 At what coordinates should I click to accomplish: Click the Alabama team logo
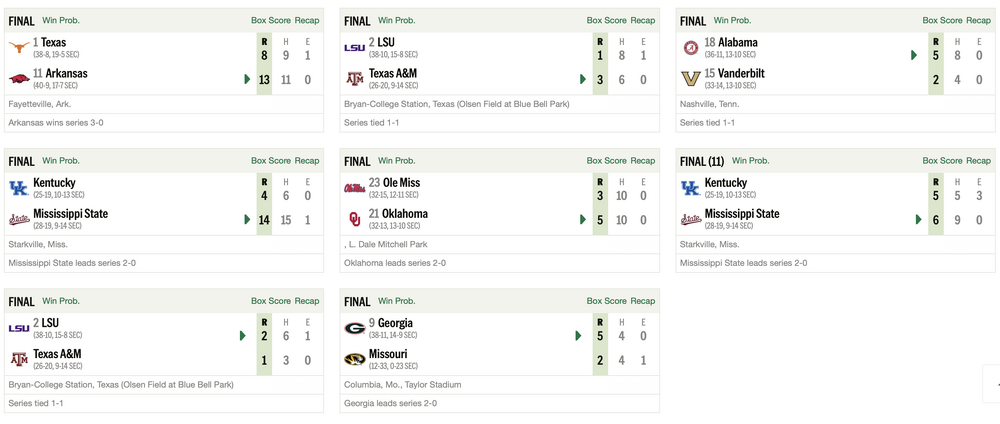click(x=691, y=47)
